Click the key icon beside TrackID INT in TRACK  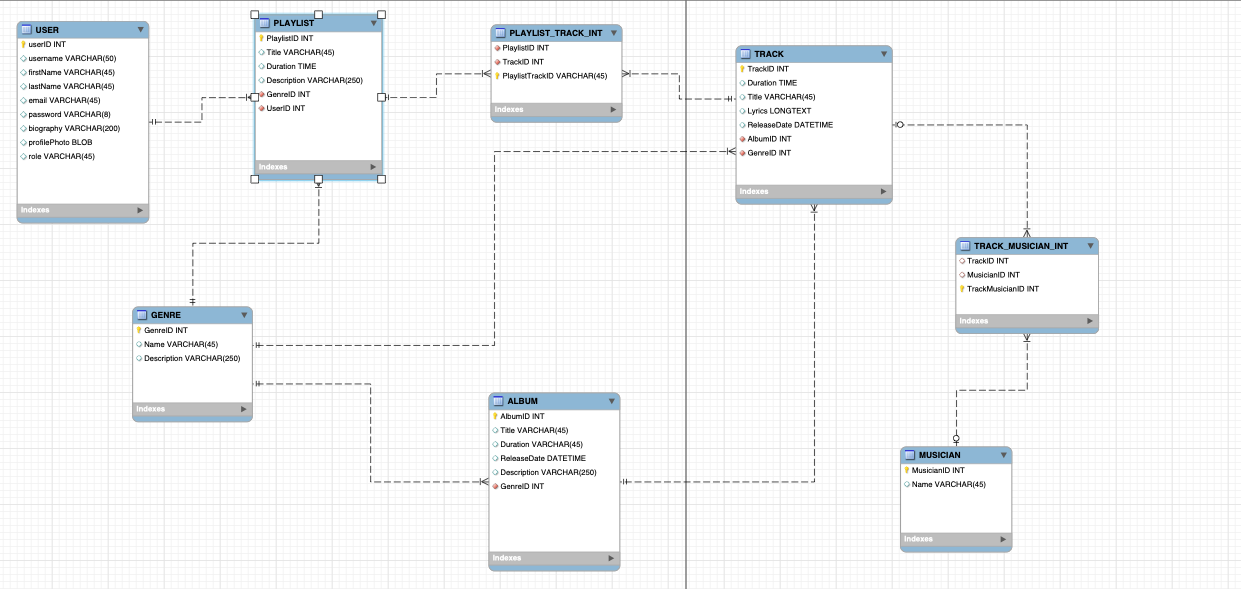pyautogui.click(x=743, y=69)
